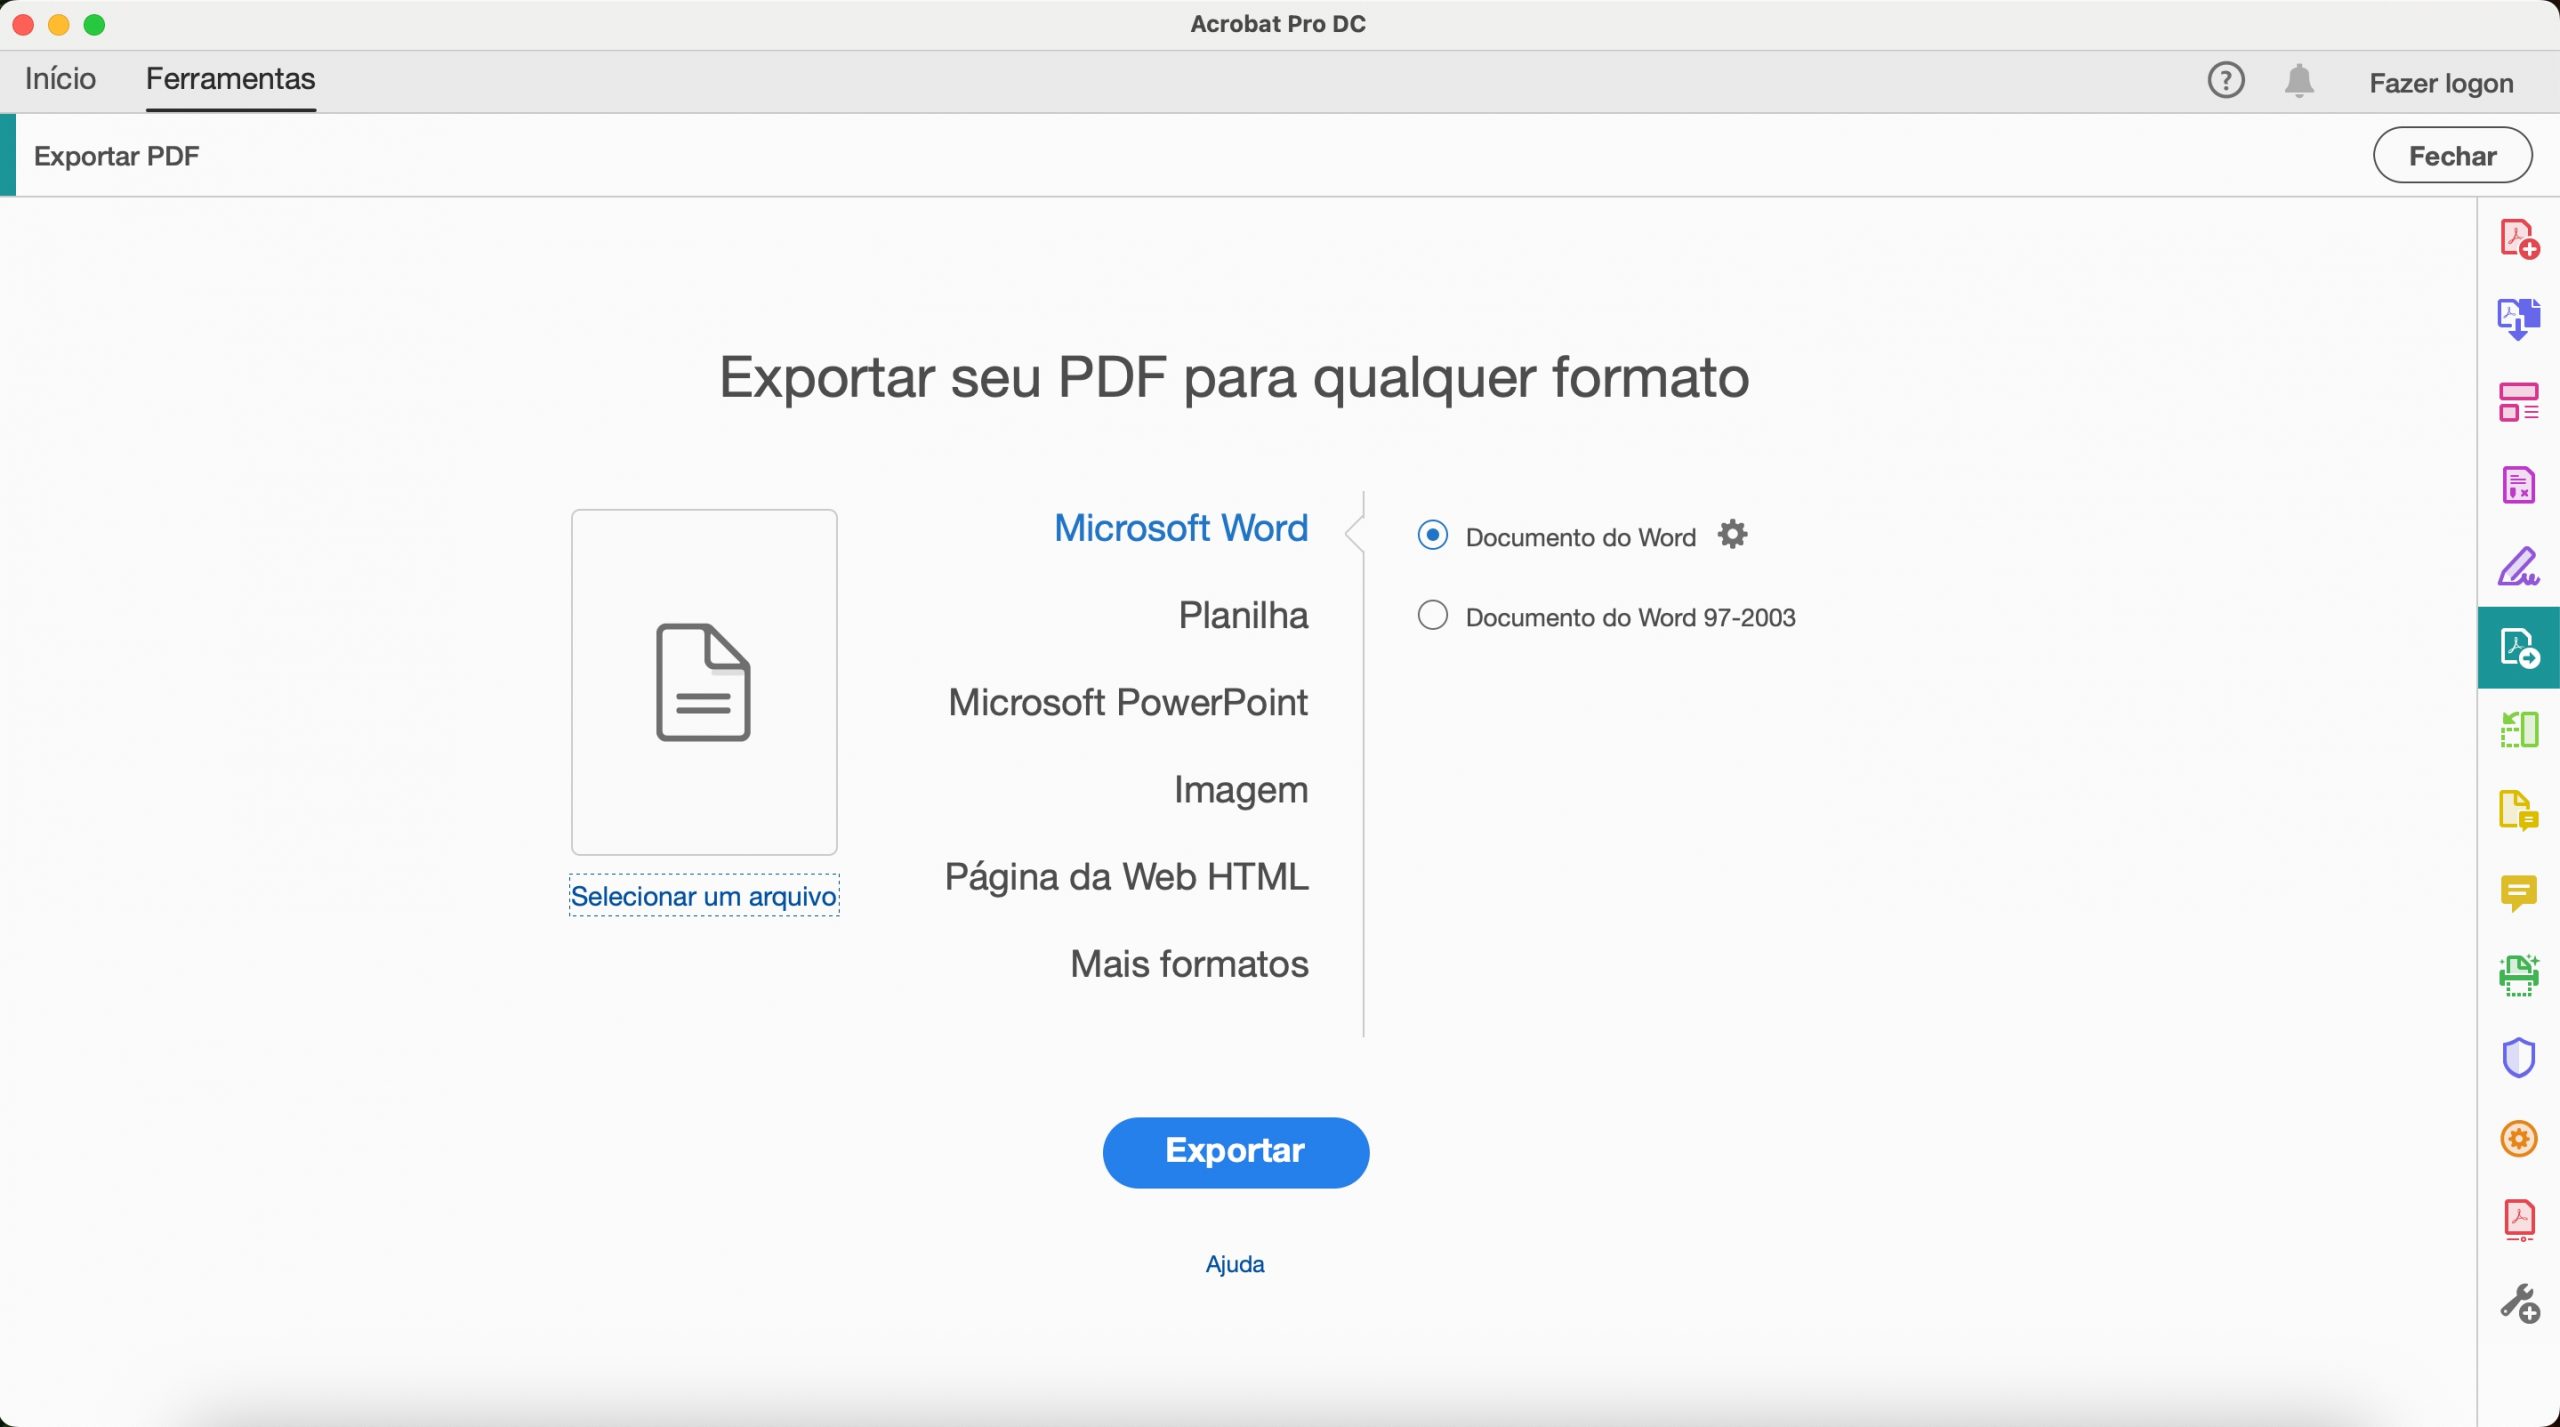Click the Fechar button
Image resolution: width=2560 pixels, height=1427 pixels.
point(2452,156)
